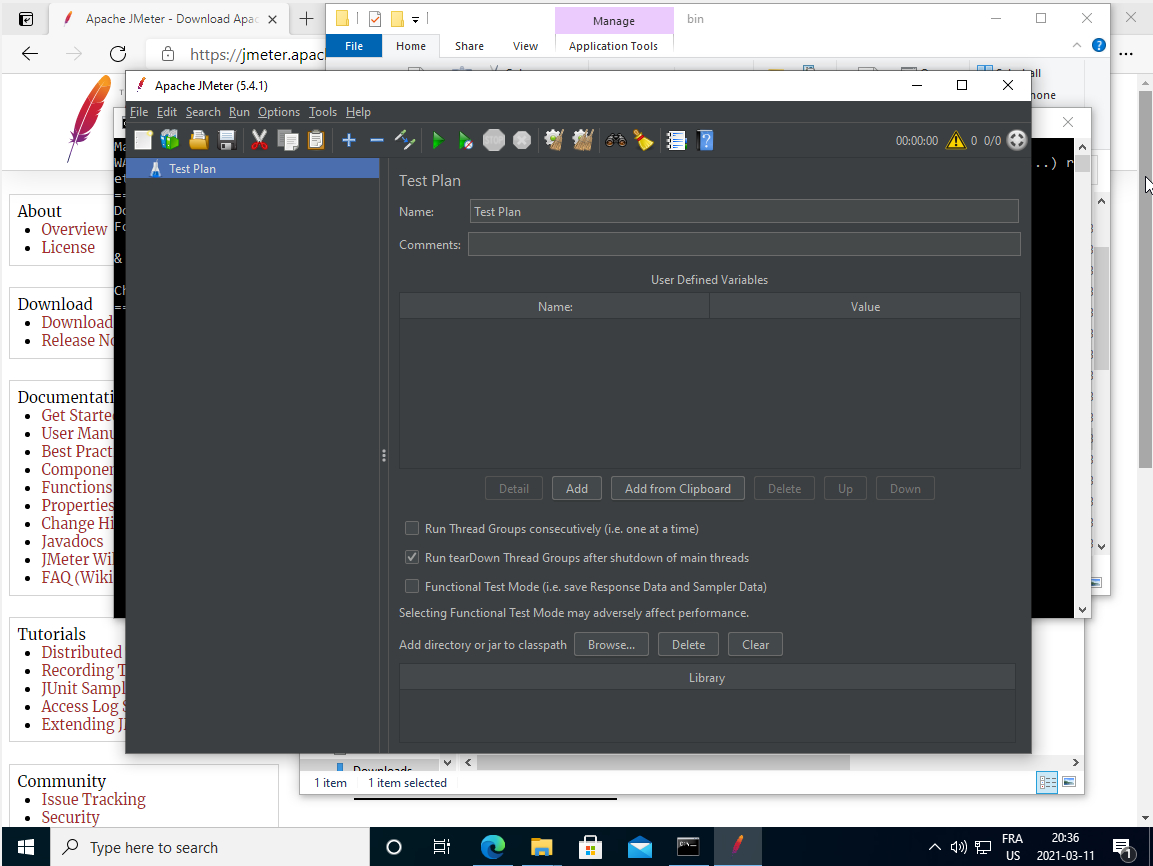The image size is (1153, 866).
Task: Open Issue Tracking link on webpage
Action: [x=93, y=799]
